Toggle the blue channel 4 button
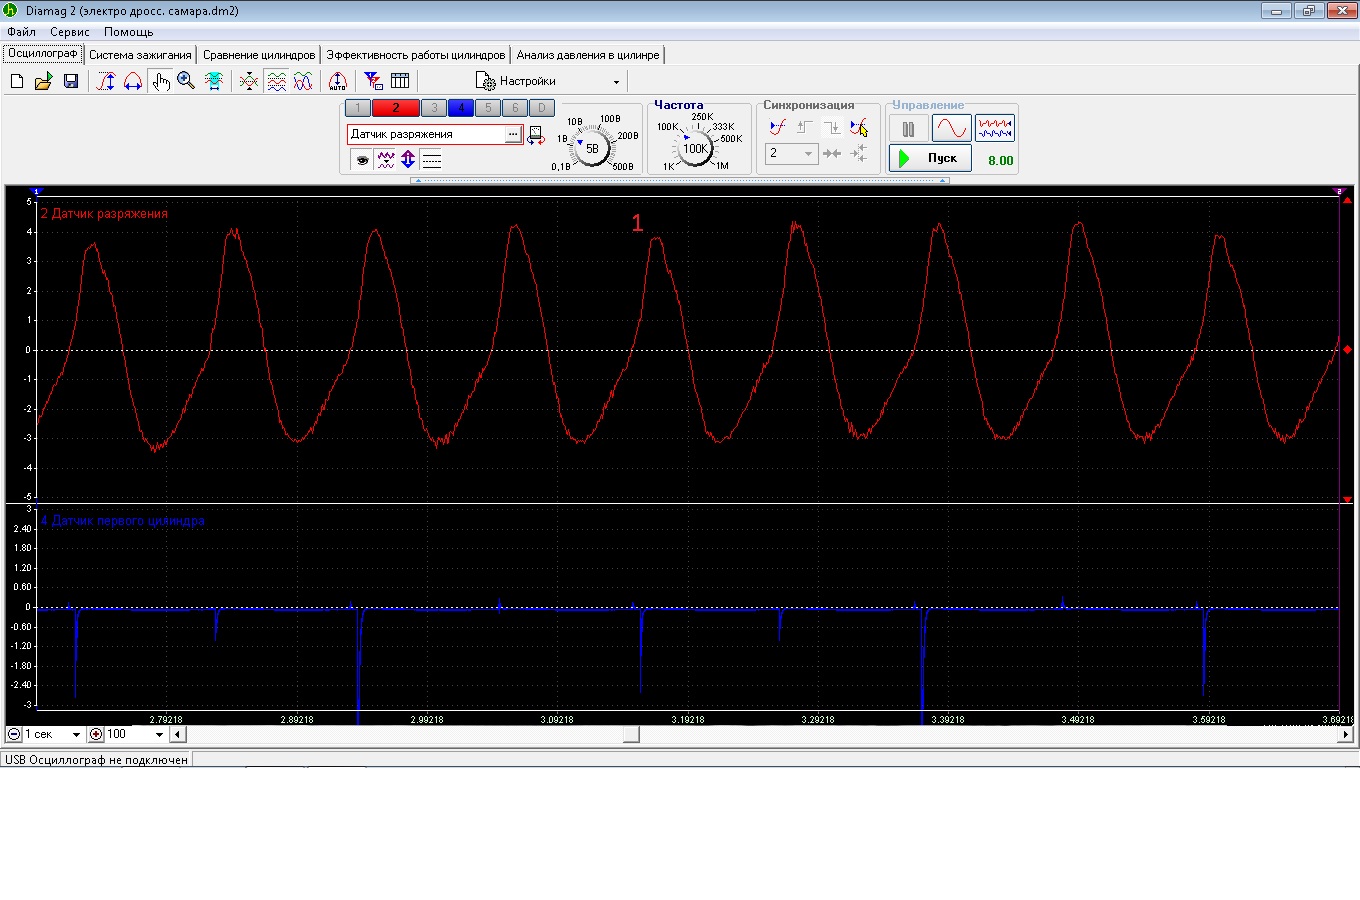1360x900 pixels. point(461,108)
